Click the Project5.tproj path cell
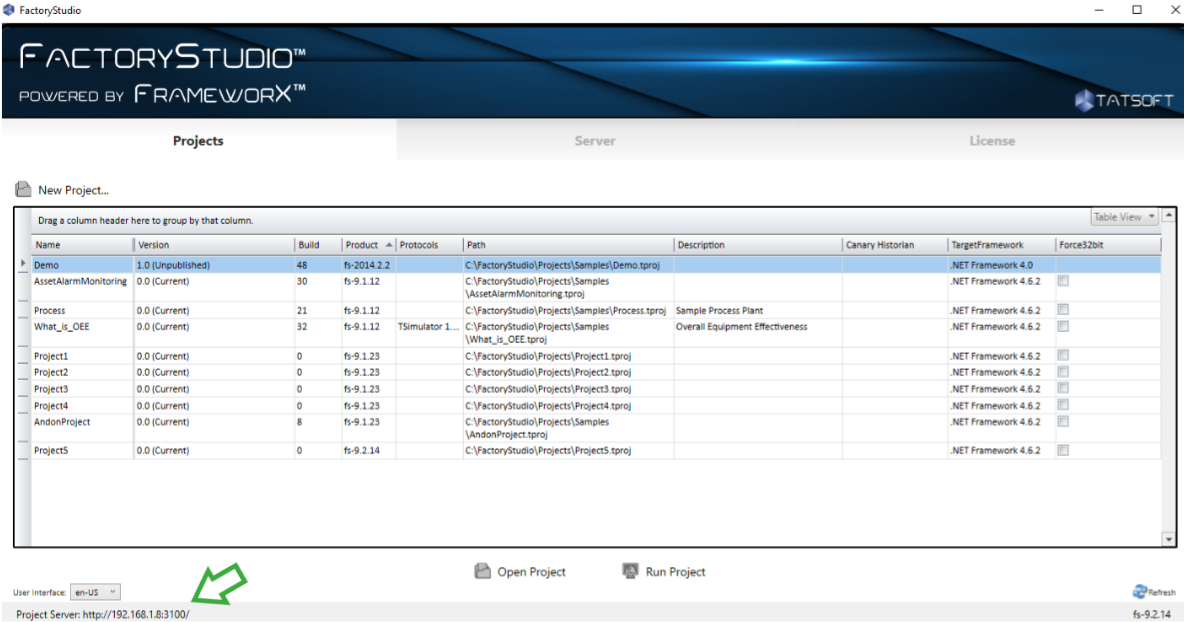 (x=569, y=451)
